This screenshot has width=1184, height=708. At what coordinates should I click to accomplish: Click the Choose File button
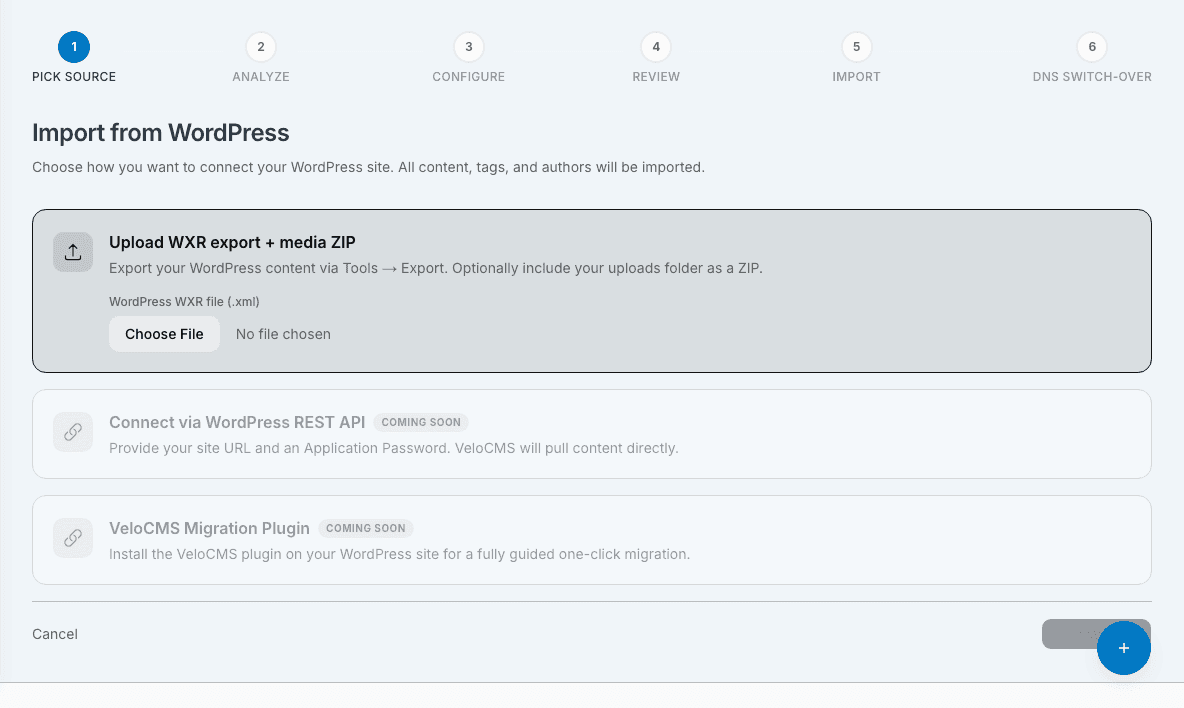click(x=165, y=334)
